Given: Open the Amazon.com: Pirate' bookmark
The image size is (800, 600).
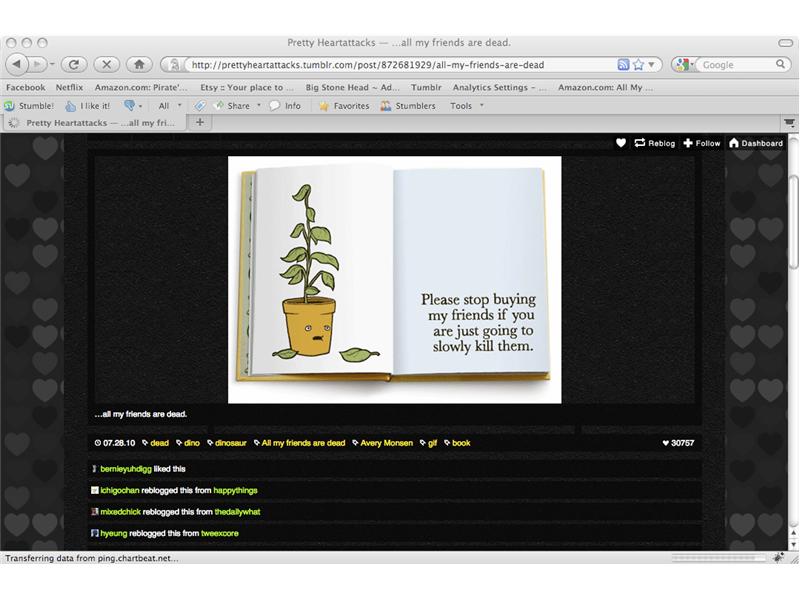Looking at the screenshot, I should tap(141, 87).
